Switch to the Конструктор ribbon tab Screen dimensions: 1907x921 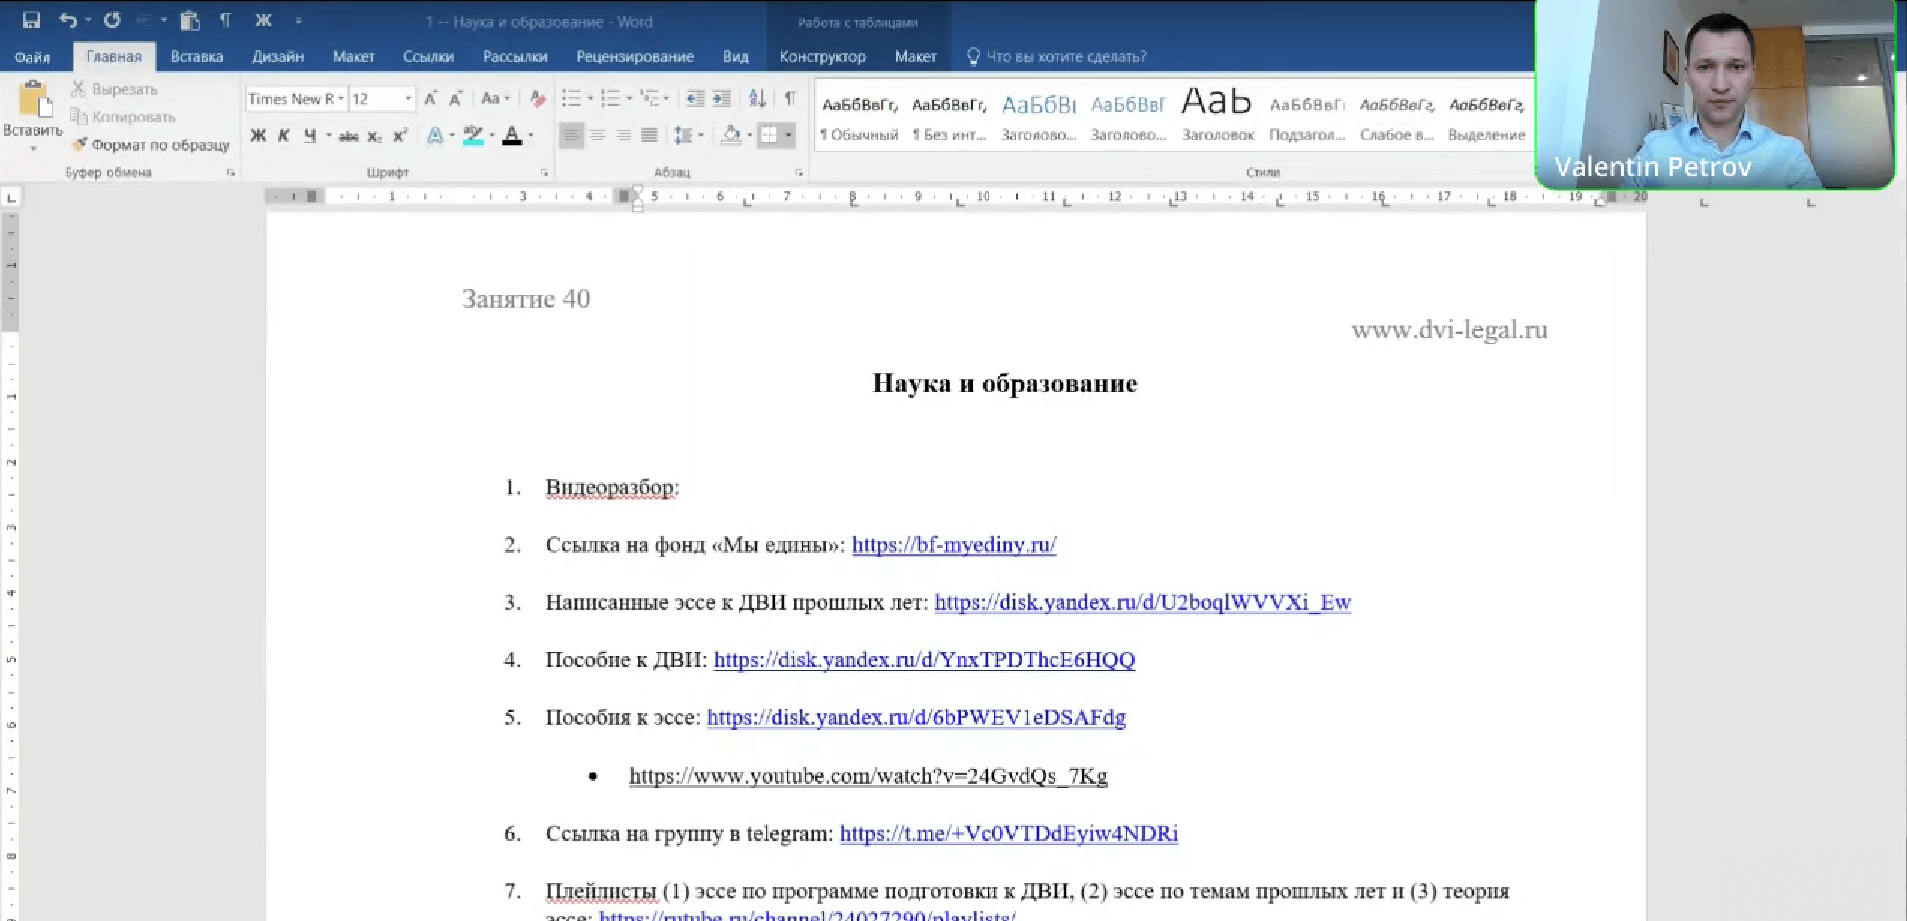coord(822,56)
